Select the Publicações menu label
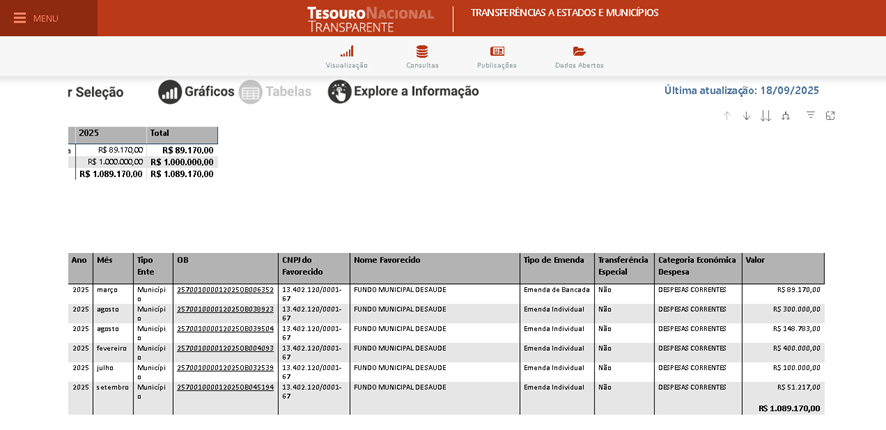This screenshot has width=886, height=430. 497,66
